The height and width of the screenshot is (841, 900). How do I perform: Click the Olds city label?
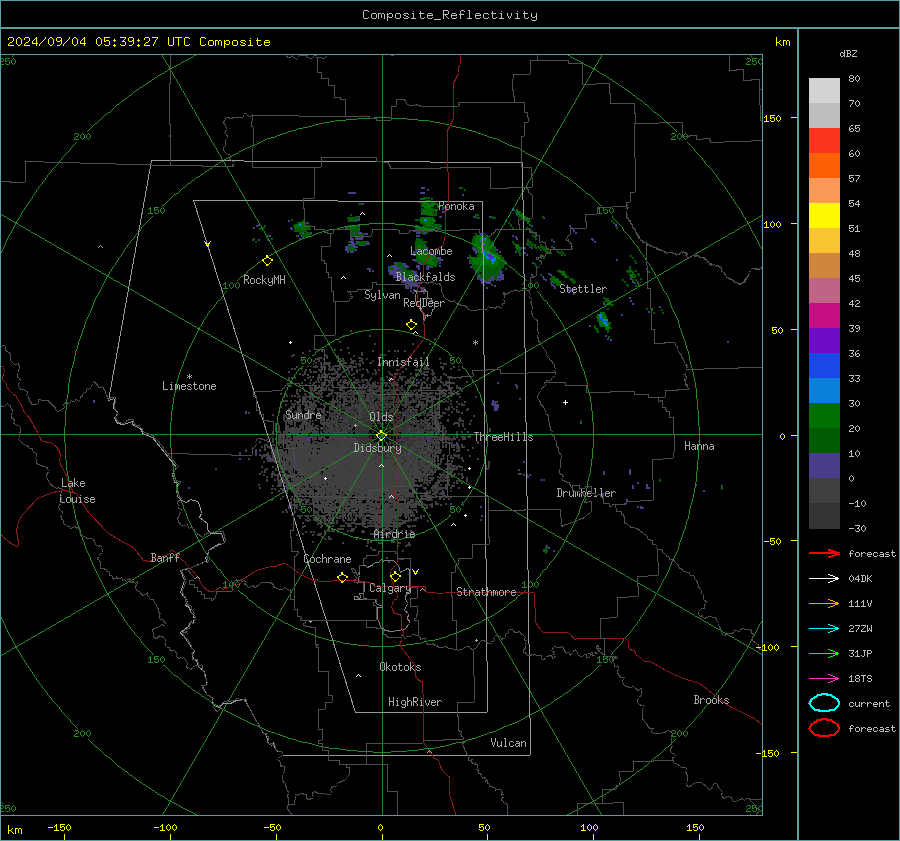click(x=381, y=417)
